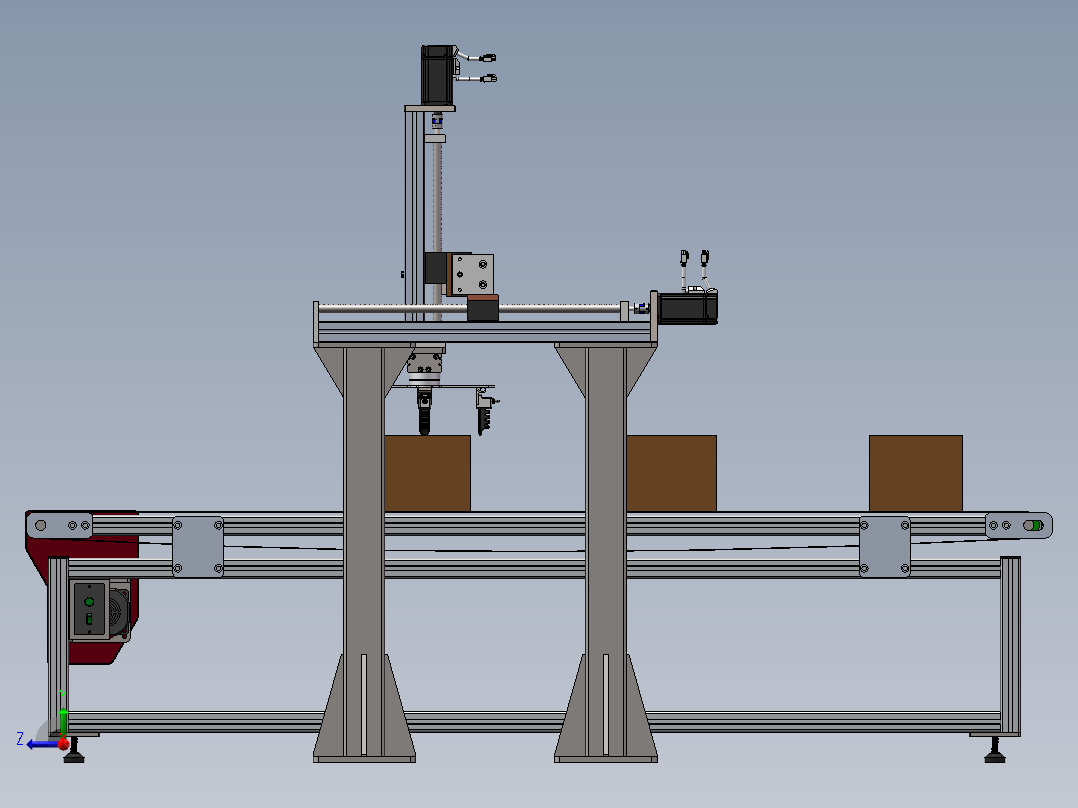1078x808 pixels.
Task: Click the blue Z axis of the triad
Action: 43,745
